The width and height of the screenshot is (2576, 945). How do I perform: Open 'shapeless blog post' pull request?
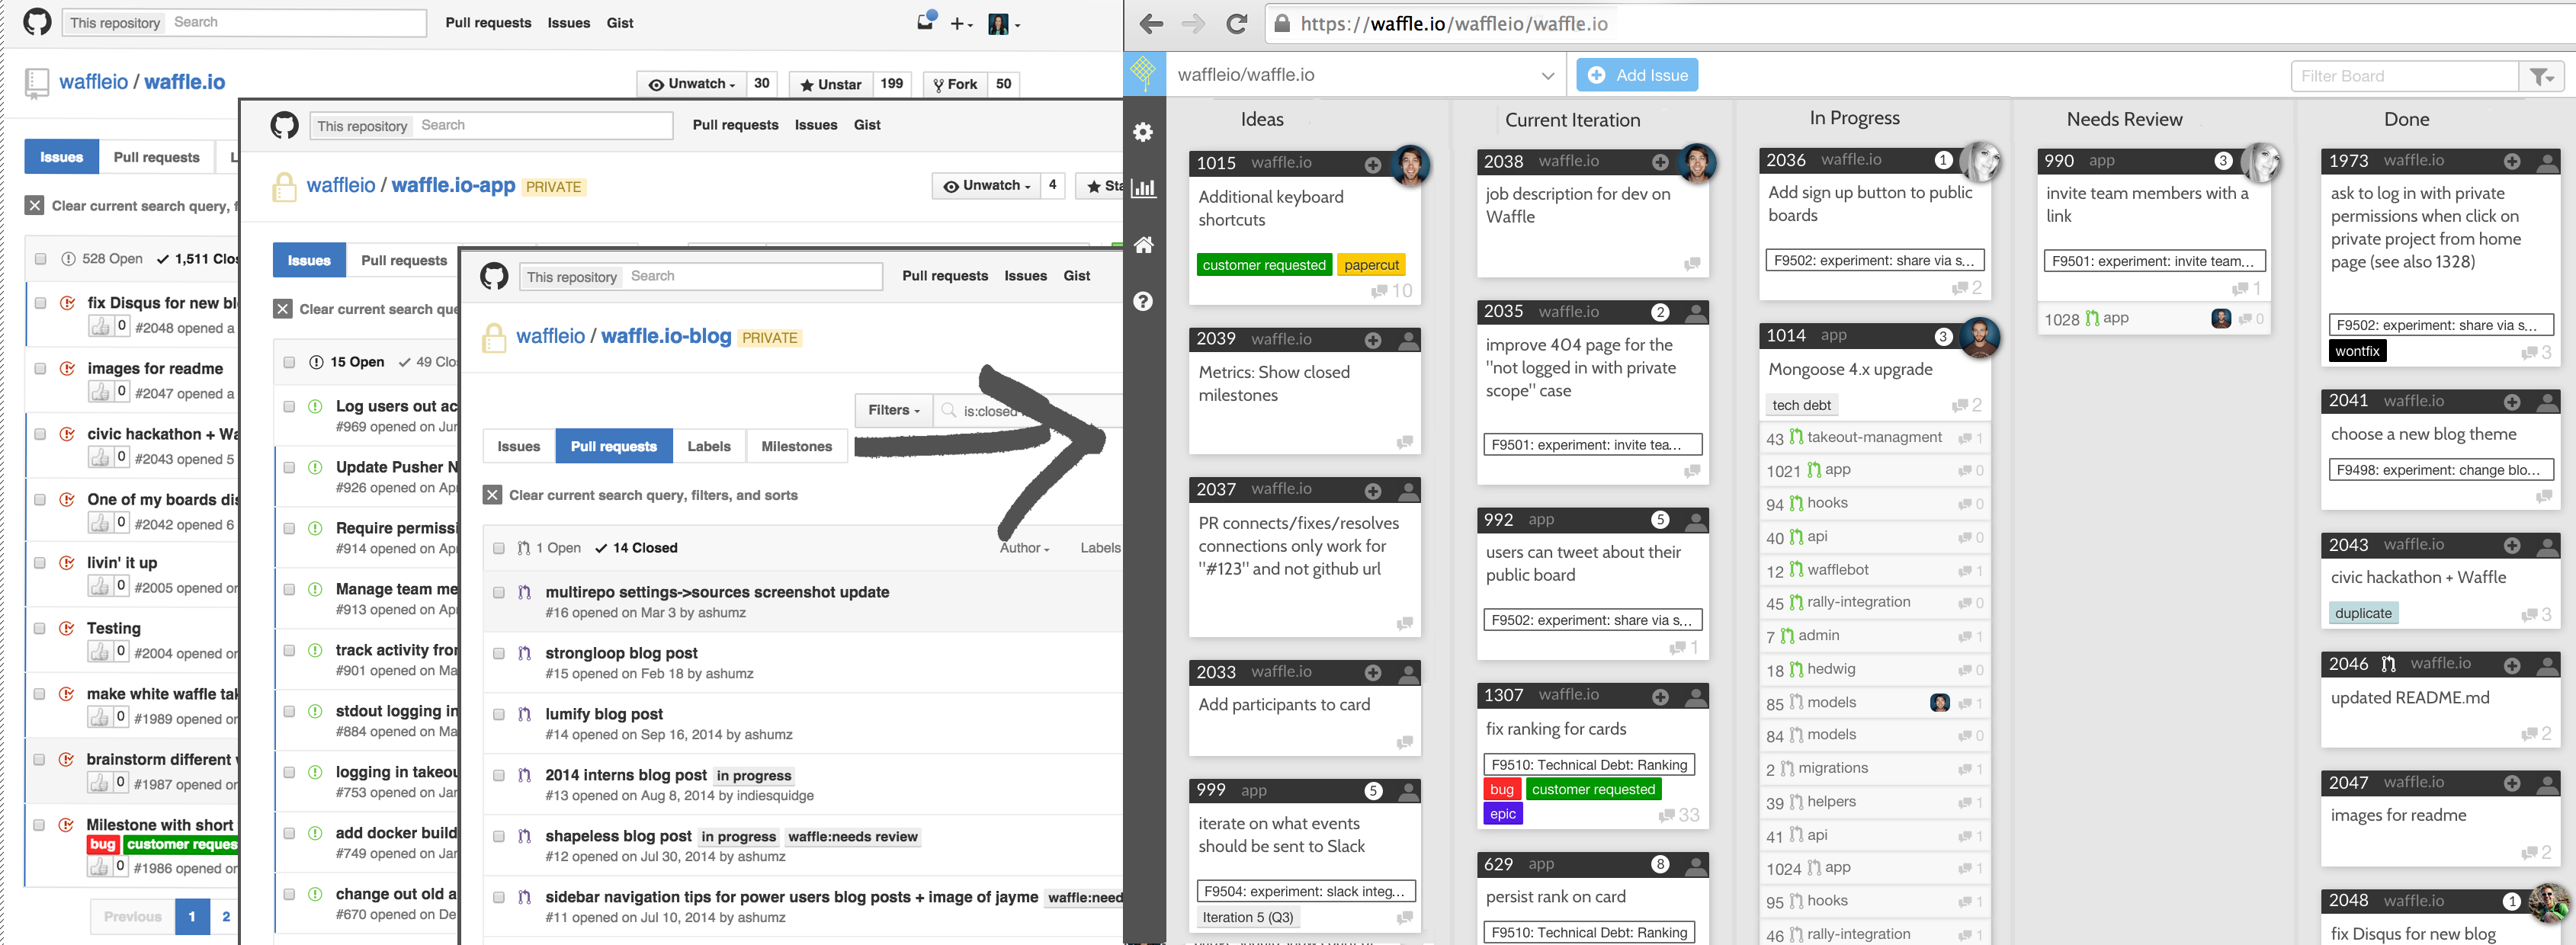[x=618, y=836]
